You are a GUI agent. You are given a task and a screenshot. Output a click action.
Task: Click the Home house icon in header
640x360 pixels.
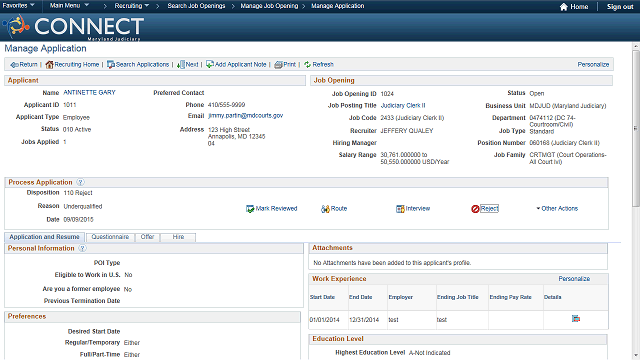(x=564, y=7)
